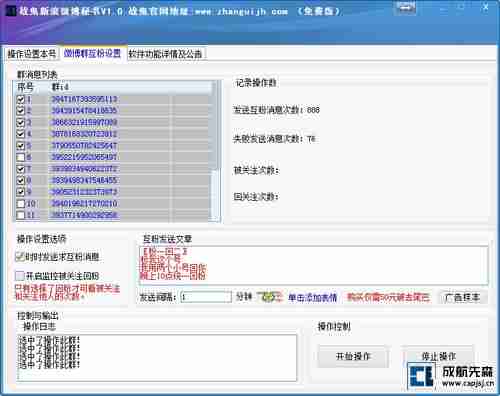Viewport: 500px width, 396px height.
Task: Uncheck the checkbox for group row 3
Action: 21,122
